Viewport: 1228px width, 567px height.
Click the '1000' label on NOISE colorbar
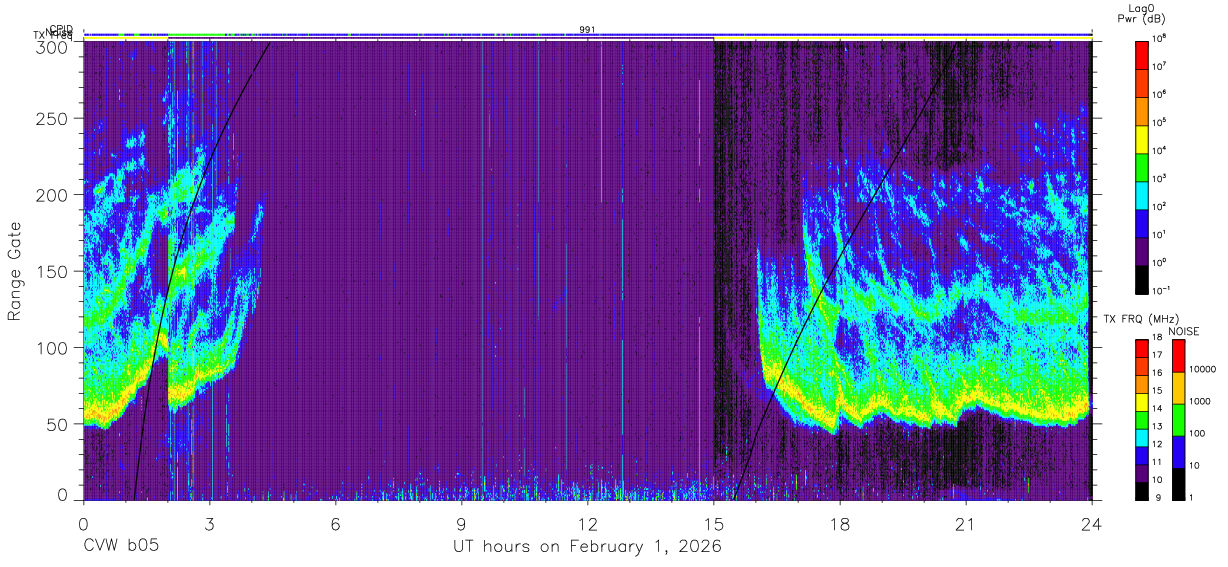[1201, 401]
